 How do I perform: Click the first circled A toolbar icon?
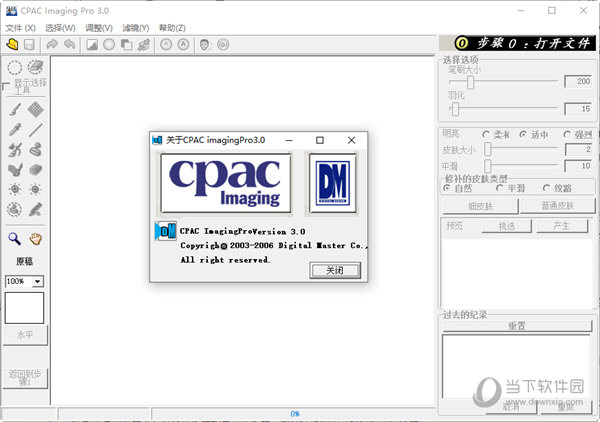(166, 45)
